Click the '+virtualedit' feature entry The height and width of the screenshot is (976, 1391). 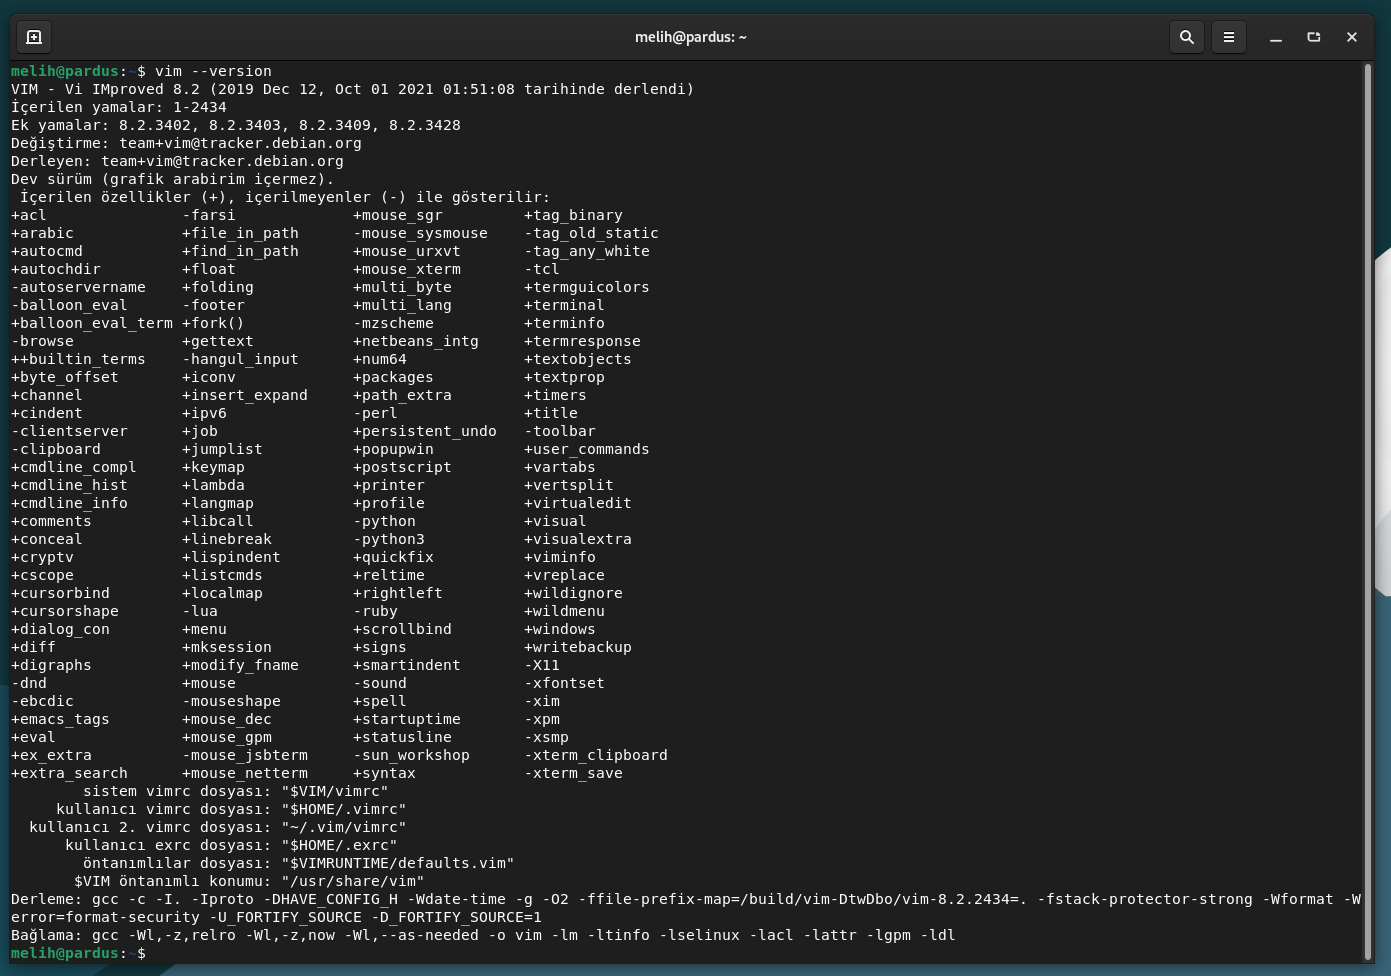(578, 503)
